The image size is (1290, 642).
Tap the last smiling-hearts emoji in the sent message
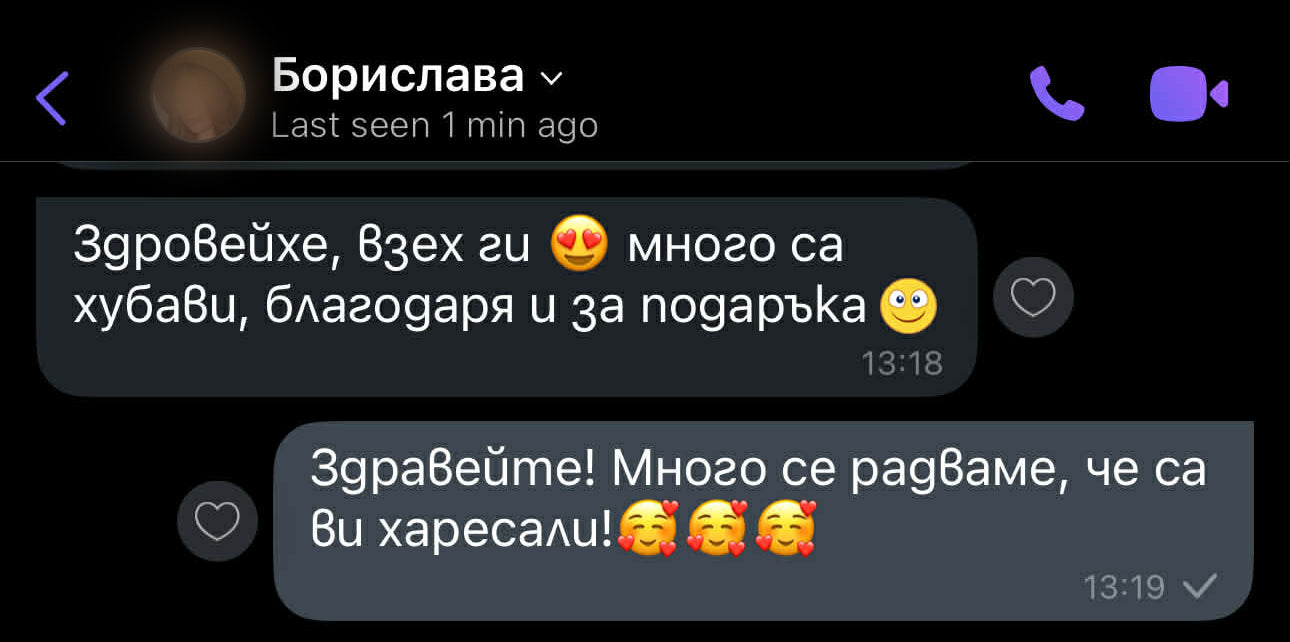click(786, 527)
